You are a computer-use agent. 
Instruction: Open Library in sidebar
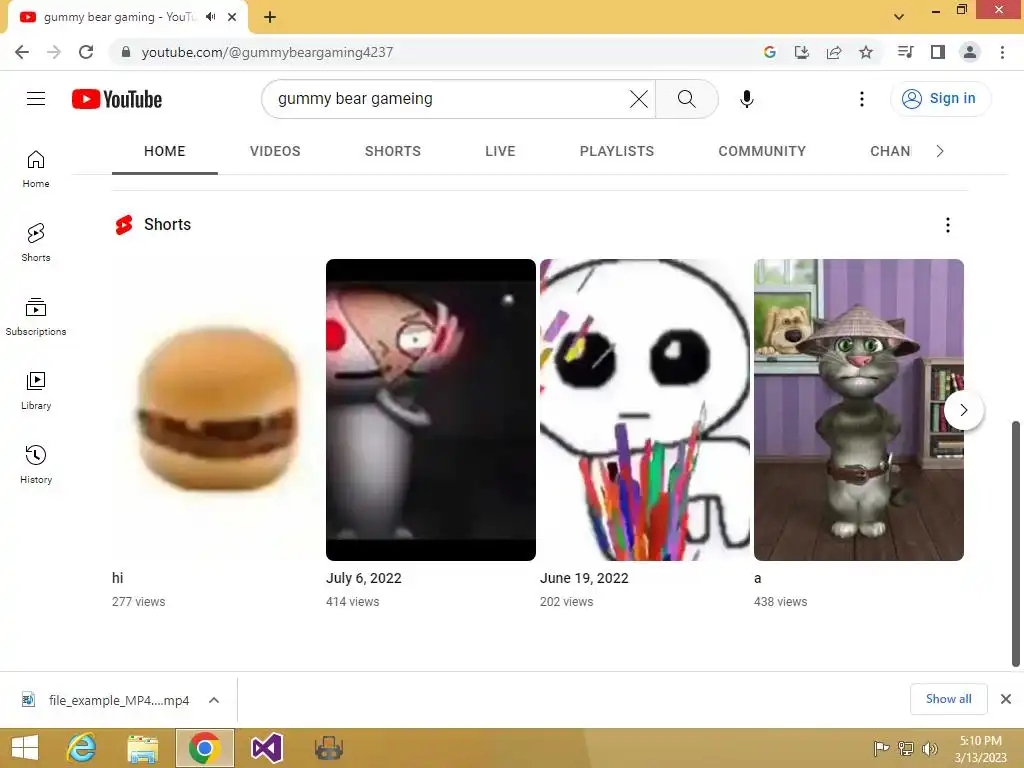[36, 391]
